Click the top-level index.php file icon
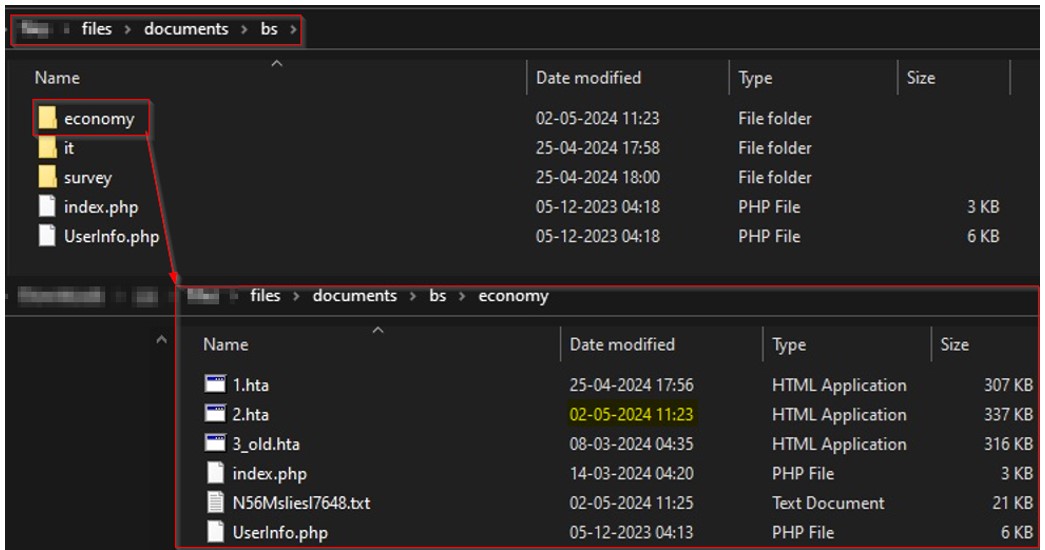Screen dimensions: 1045x550 point(47,207)
